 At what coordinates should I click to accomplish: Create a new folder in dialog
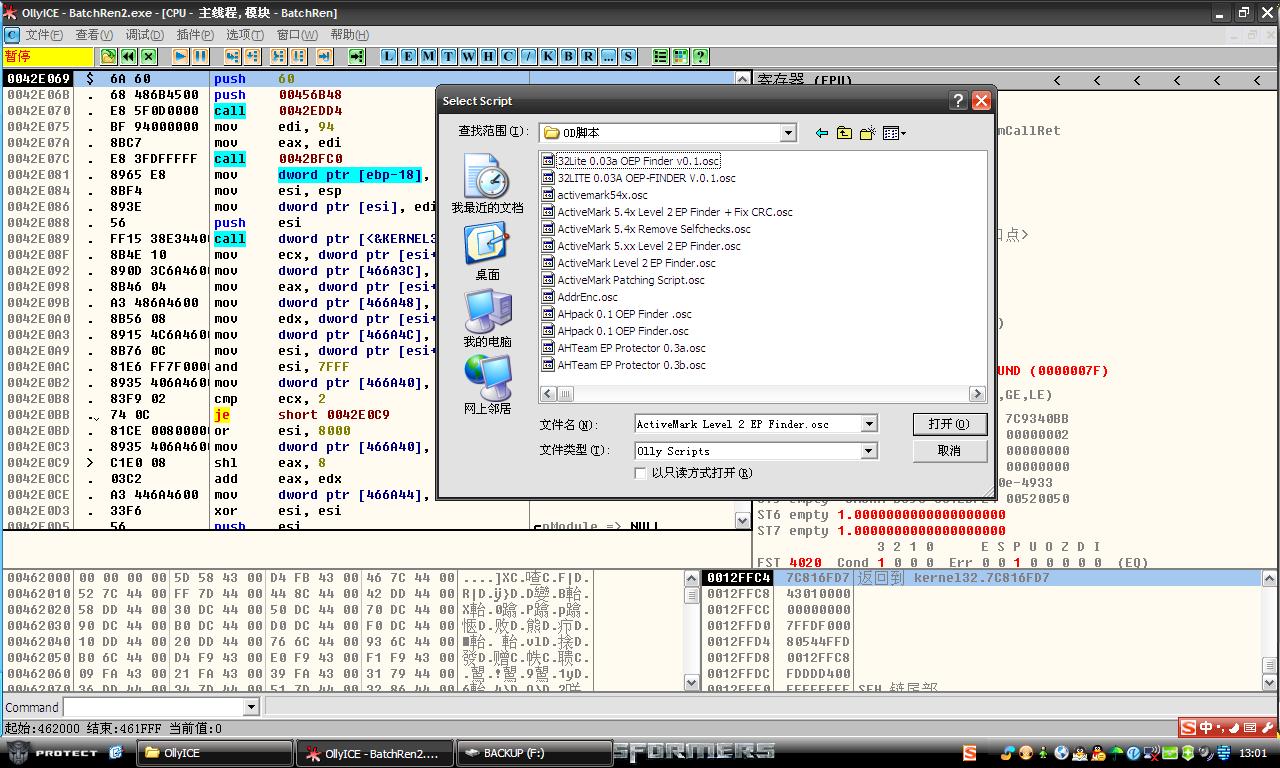point(867,133)
